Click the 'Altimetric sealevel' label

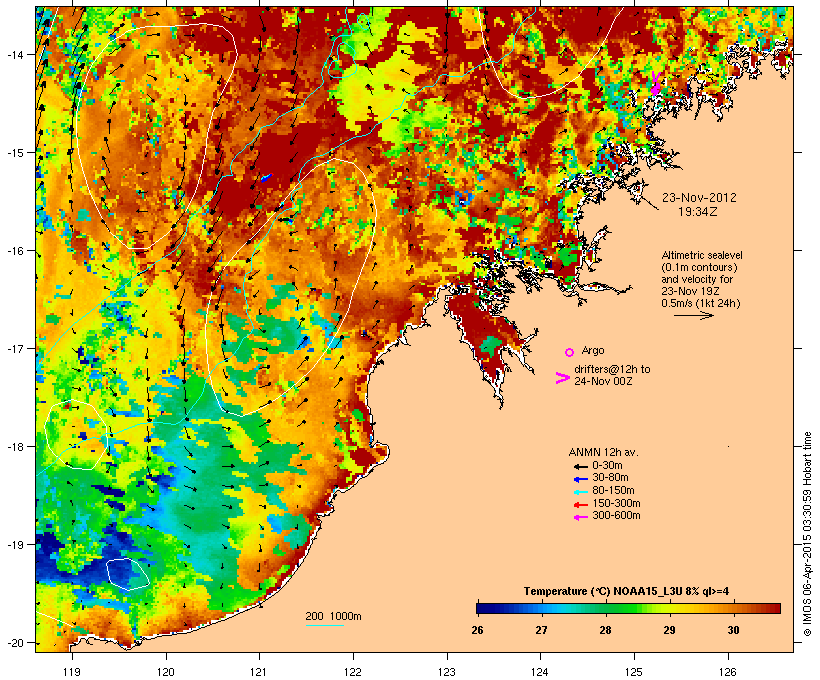702,255
